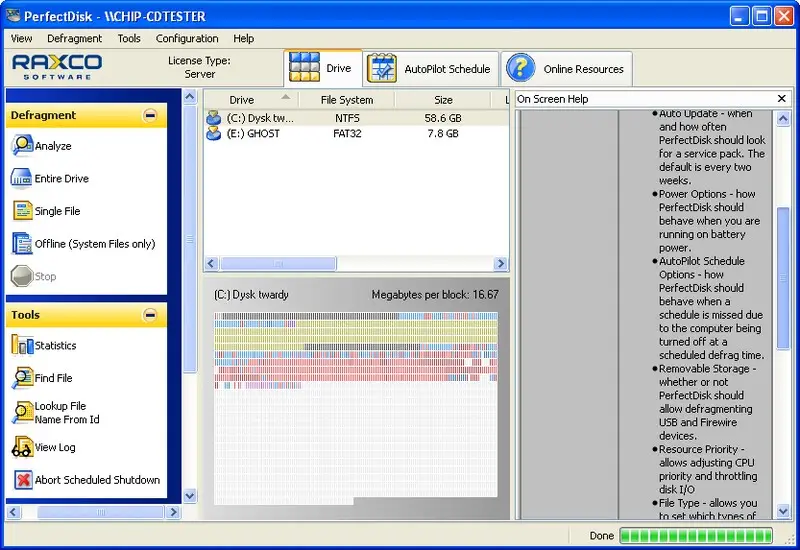
Task: Collapse the Tools panel section
Action: (x=150, y=315)
